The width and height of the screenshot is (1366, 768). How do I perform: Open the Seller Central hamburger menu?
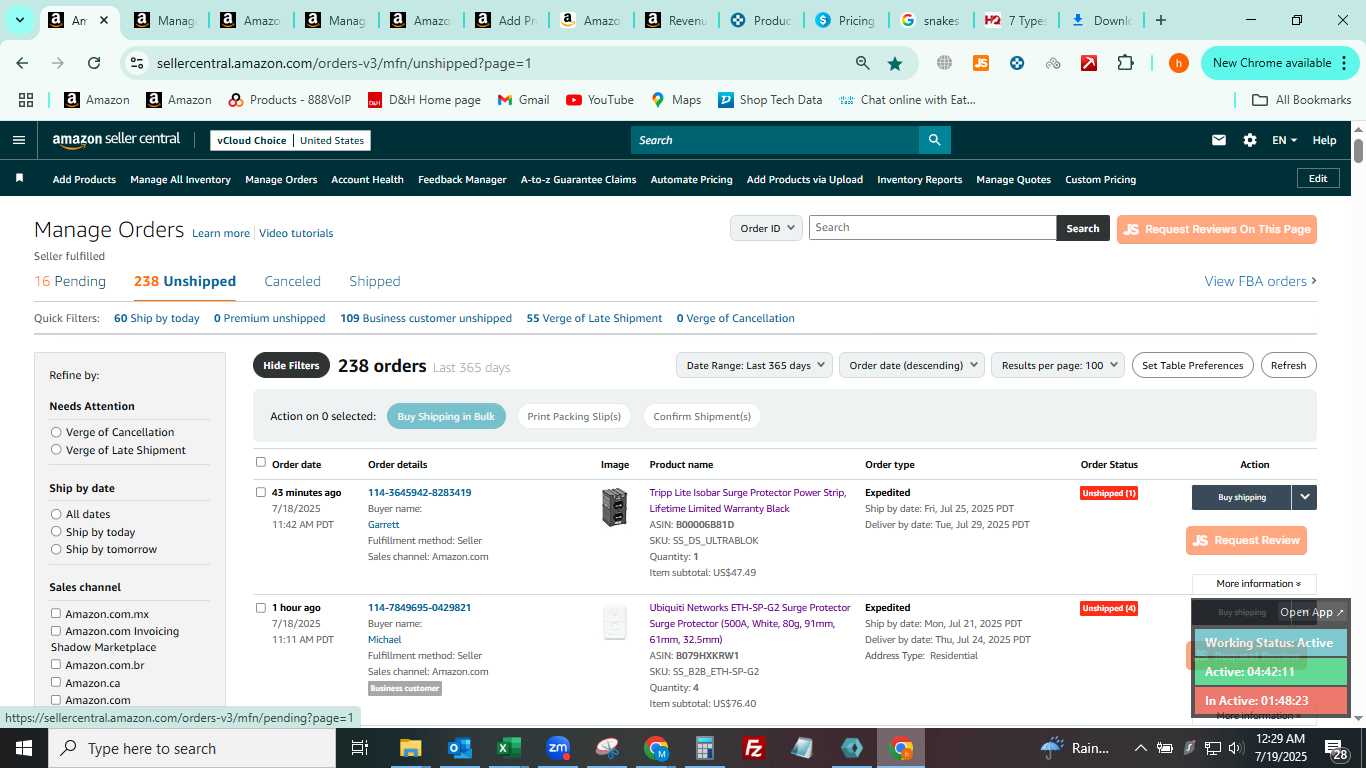click(18, 140)
